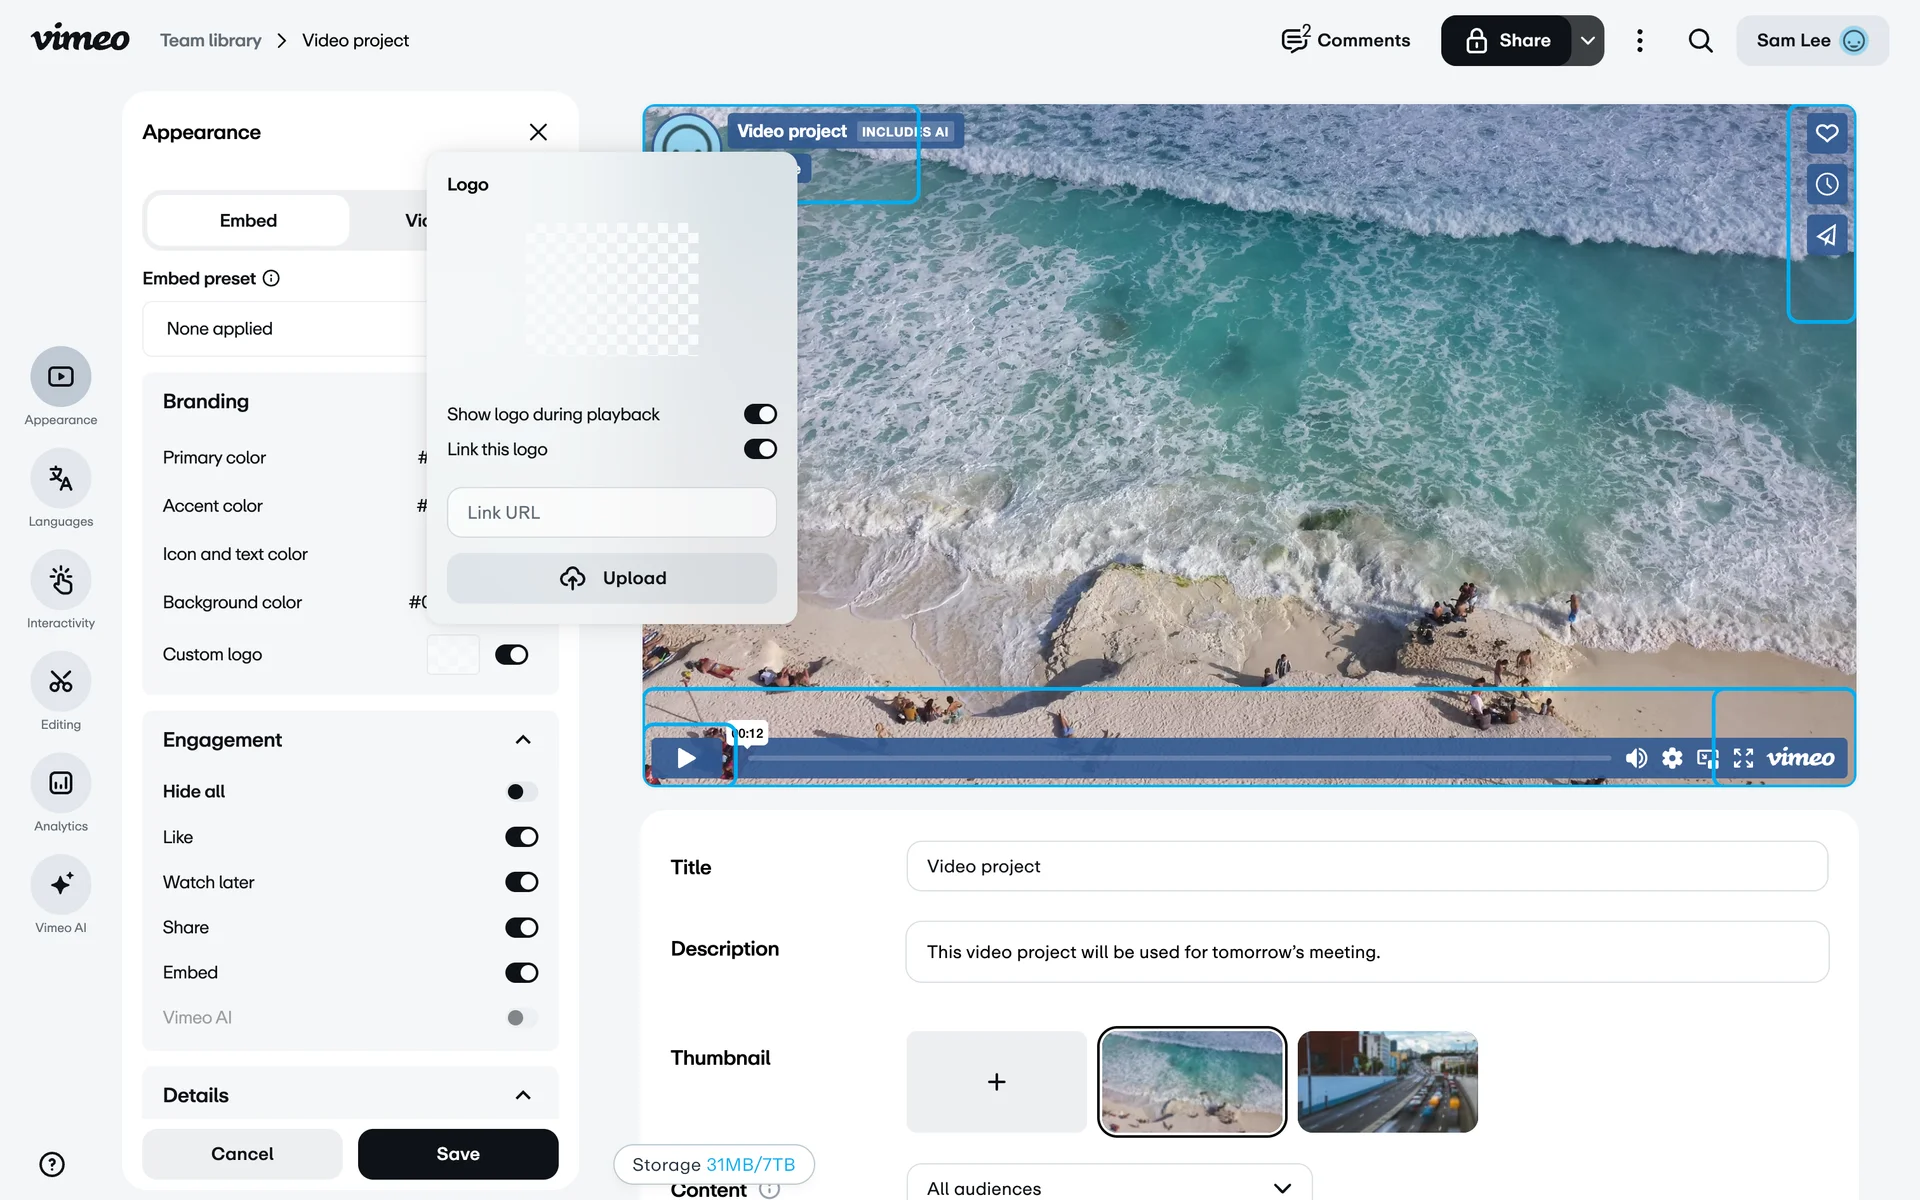Click the Analytics sidebar icon
The width and height of the screenshot is (1920, 1200).
(x=61, y=783)
